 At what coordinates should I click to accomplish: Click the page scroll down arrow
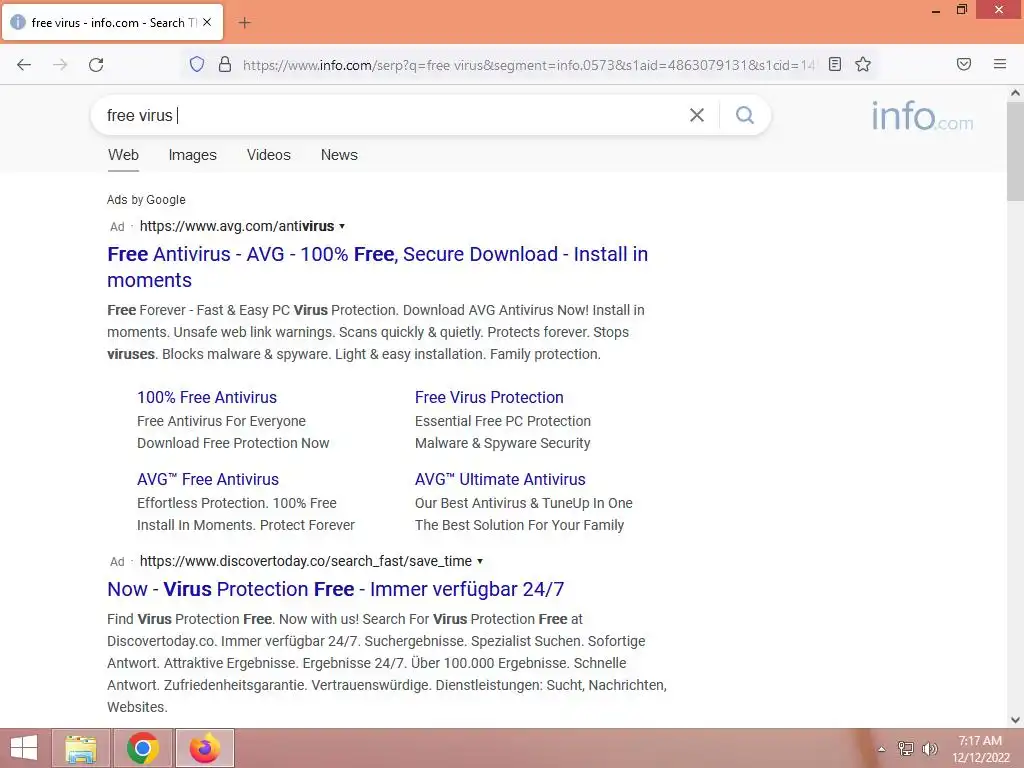point(1016,720)
